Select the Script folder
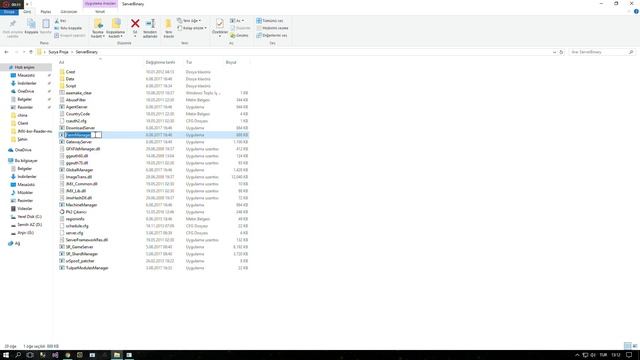The image size is (640, 360). pos(71,86)
